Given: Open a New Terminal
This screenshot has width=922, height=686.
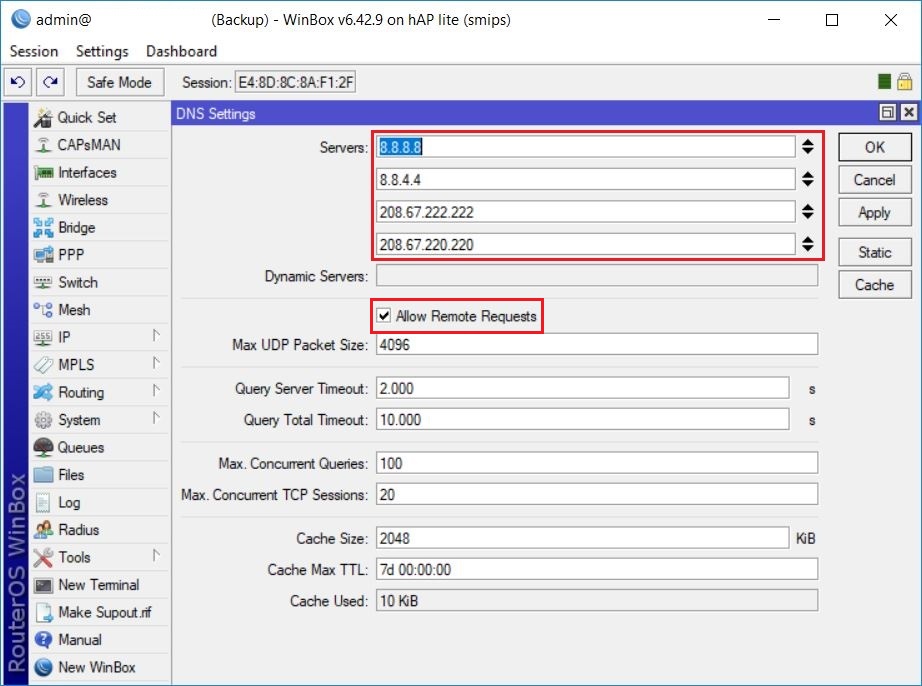Looking at the screenshot, I should tap(99, 585).
